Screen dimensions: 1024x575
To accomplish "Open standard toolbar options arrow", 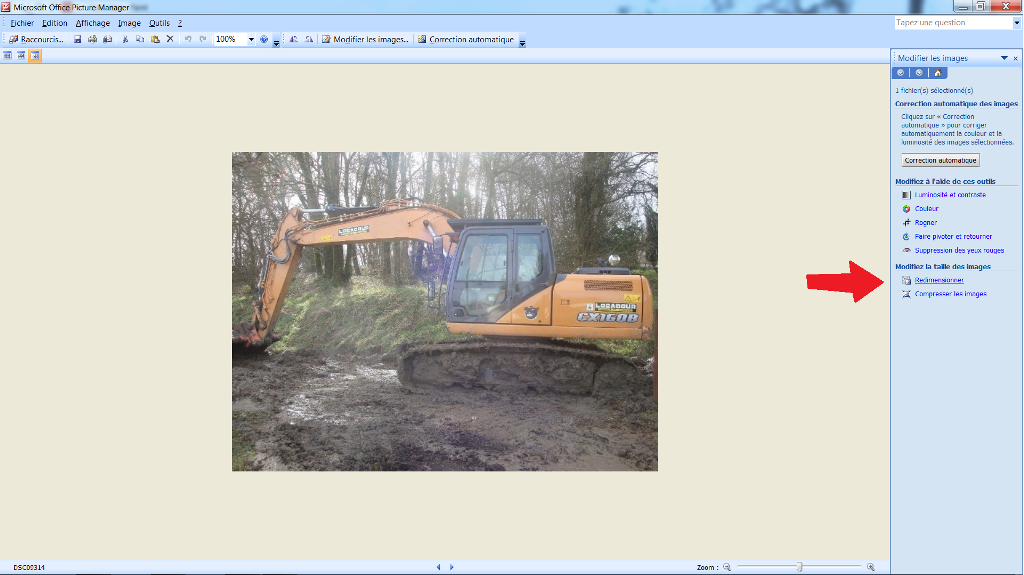I will click(x=276, y=43).
